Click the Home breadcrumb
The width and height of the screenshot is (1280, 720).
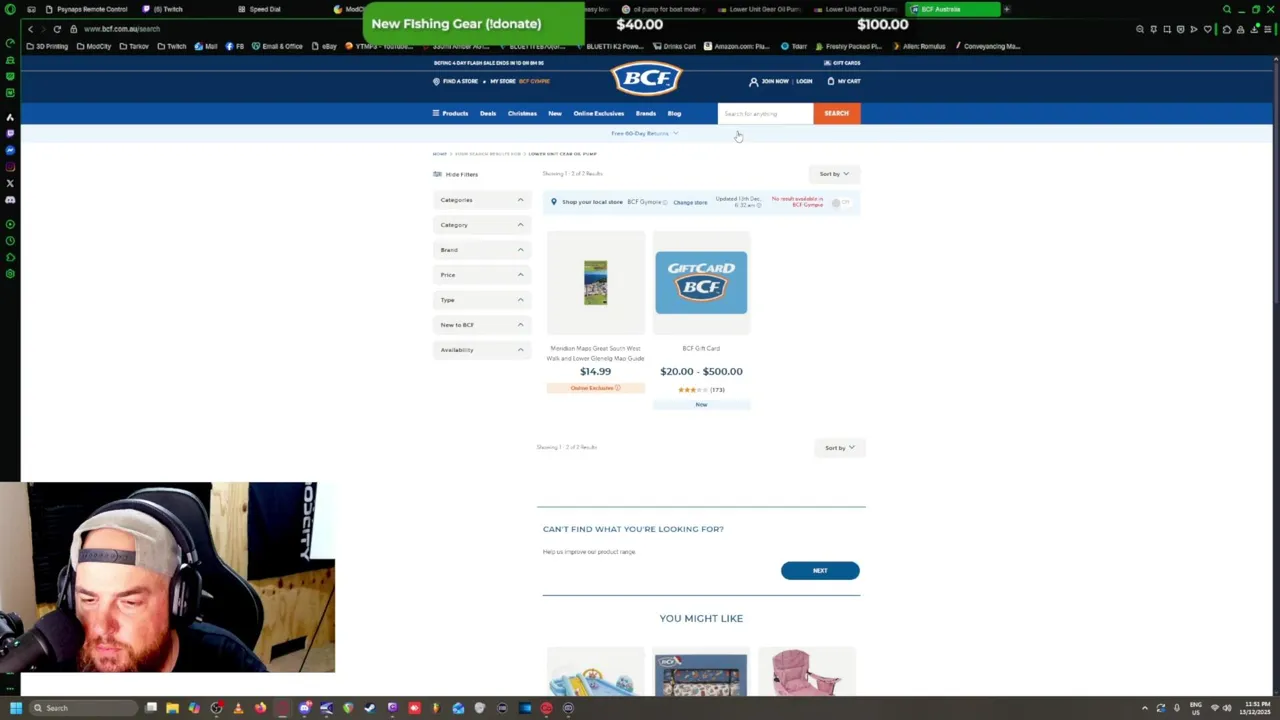439,154
